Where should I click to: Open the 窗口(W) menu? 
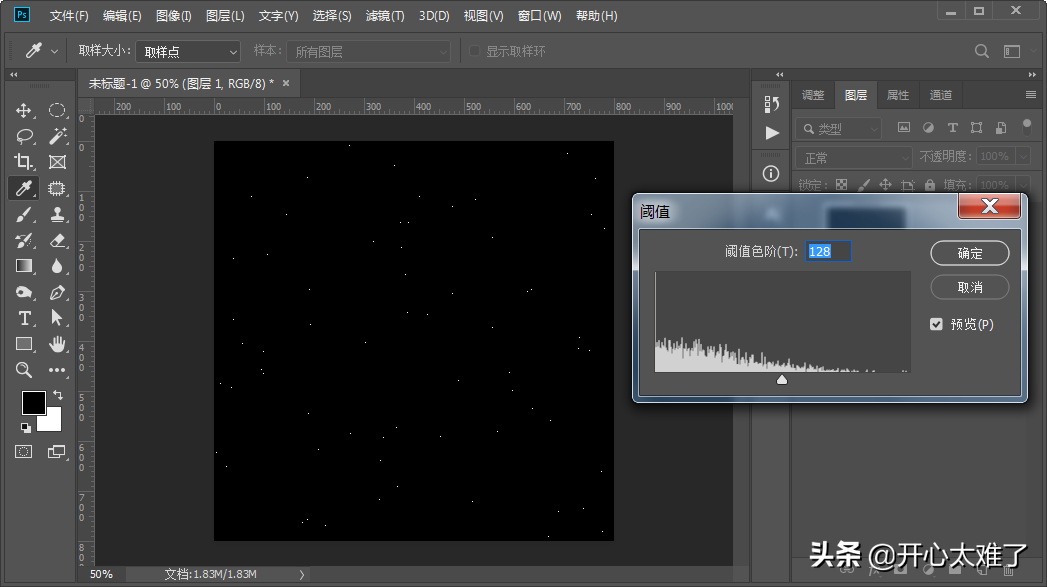point(540,15)
